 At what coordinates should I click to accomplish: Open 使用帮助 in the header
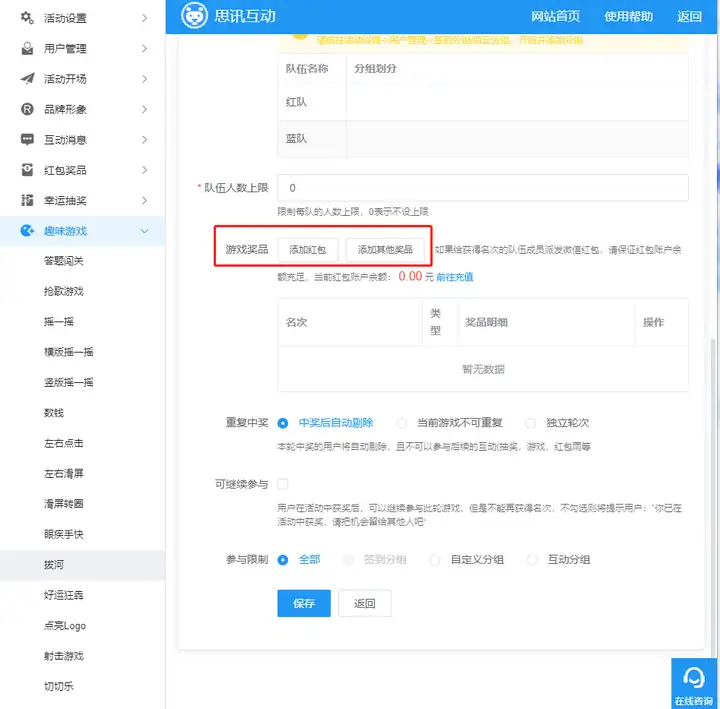tap(628, 17)
